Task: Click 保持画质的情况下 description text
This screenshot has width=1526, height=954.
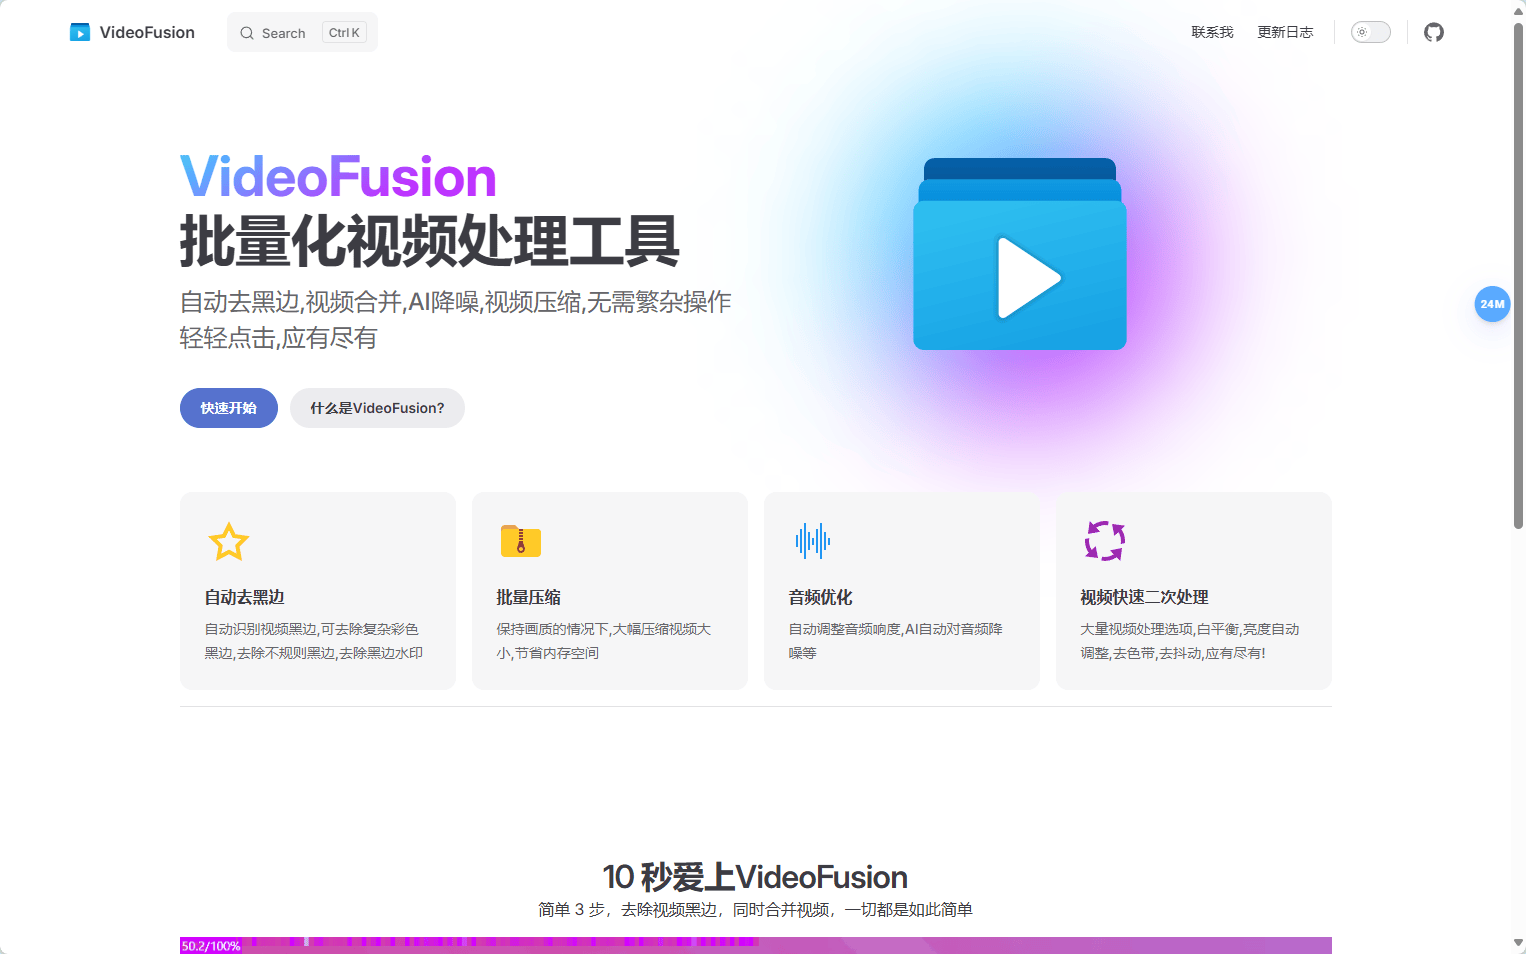Action: 604,641
